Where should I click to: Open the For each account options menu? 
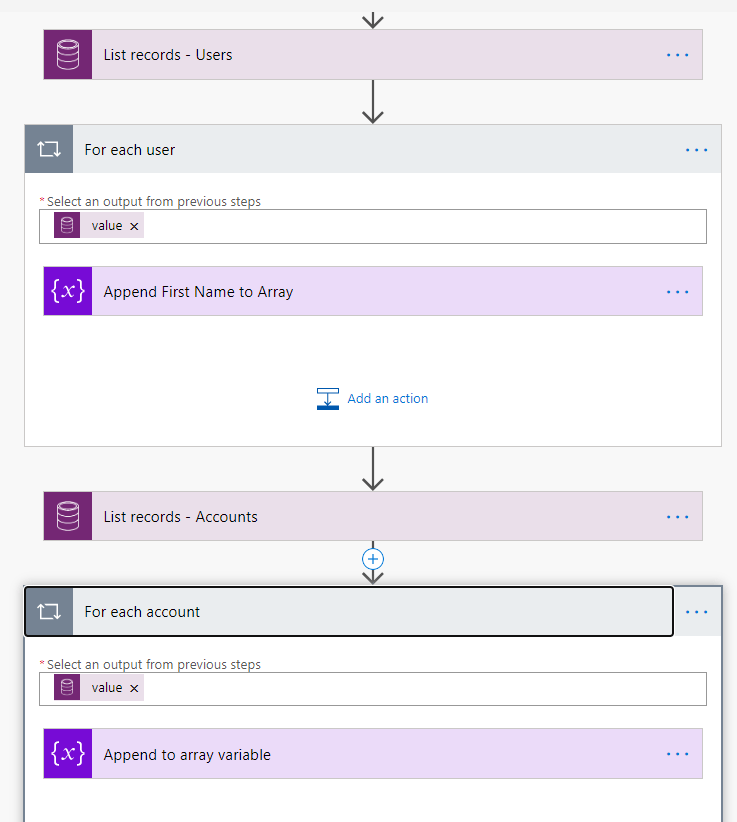[x=697, y=612]
